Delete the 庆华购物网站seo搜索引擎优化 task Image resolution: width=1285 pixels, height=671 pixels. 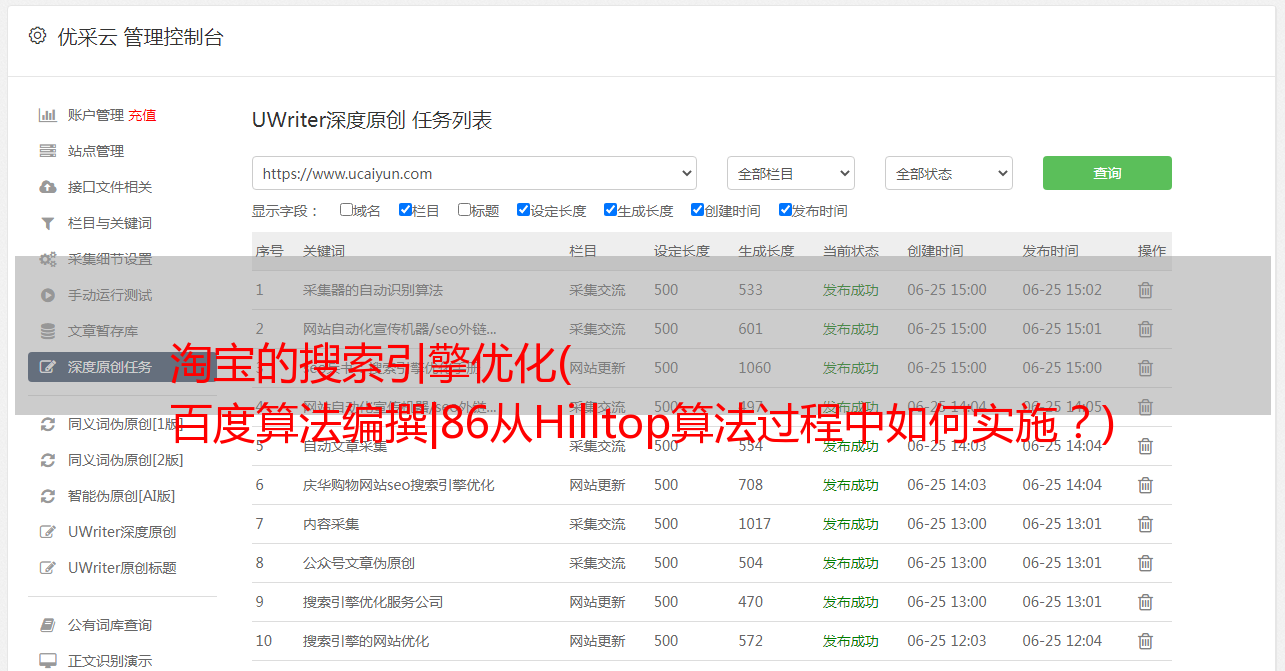pyautogui.click(x=1145, y=485)
